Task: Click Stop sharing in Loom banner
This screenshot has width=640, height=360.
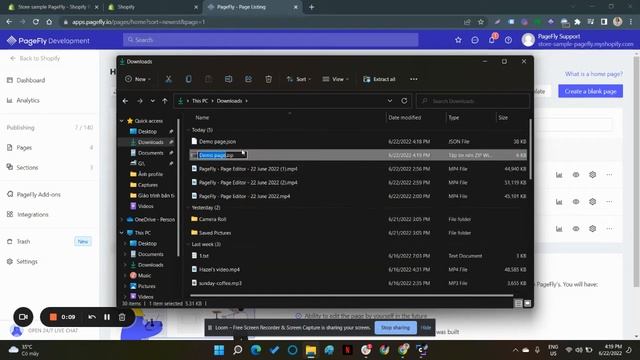Action: (395, 328)
